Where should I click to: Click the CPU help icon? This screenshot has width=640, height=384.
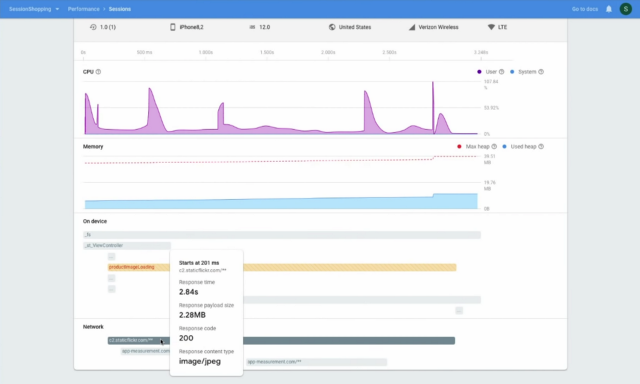pos(98,72)
